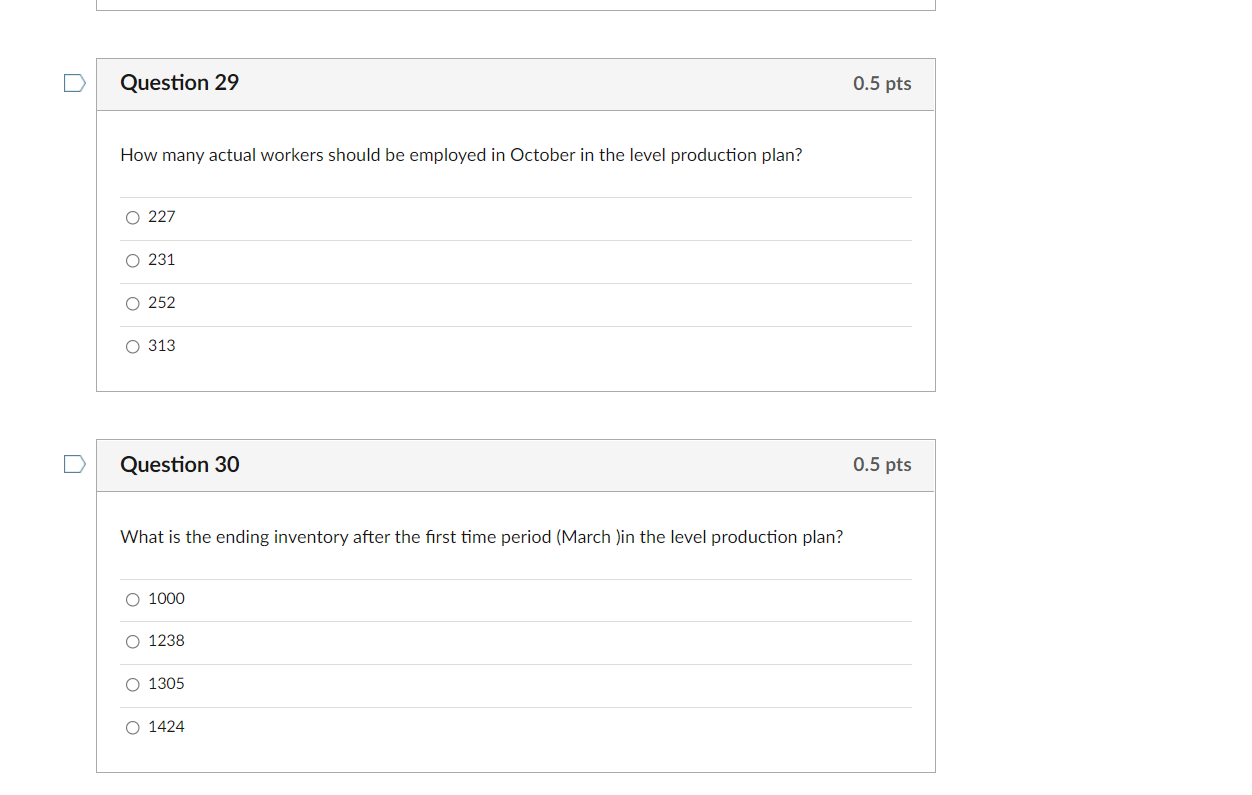Click the 0.5 pts label for Question 30
The width and height of the screenshot is (1252, 795).
(882, 464)
